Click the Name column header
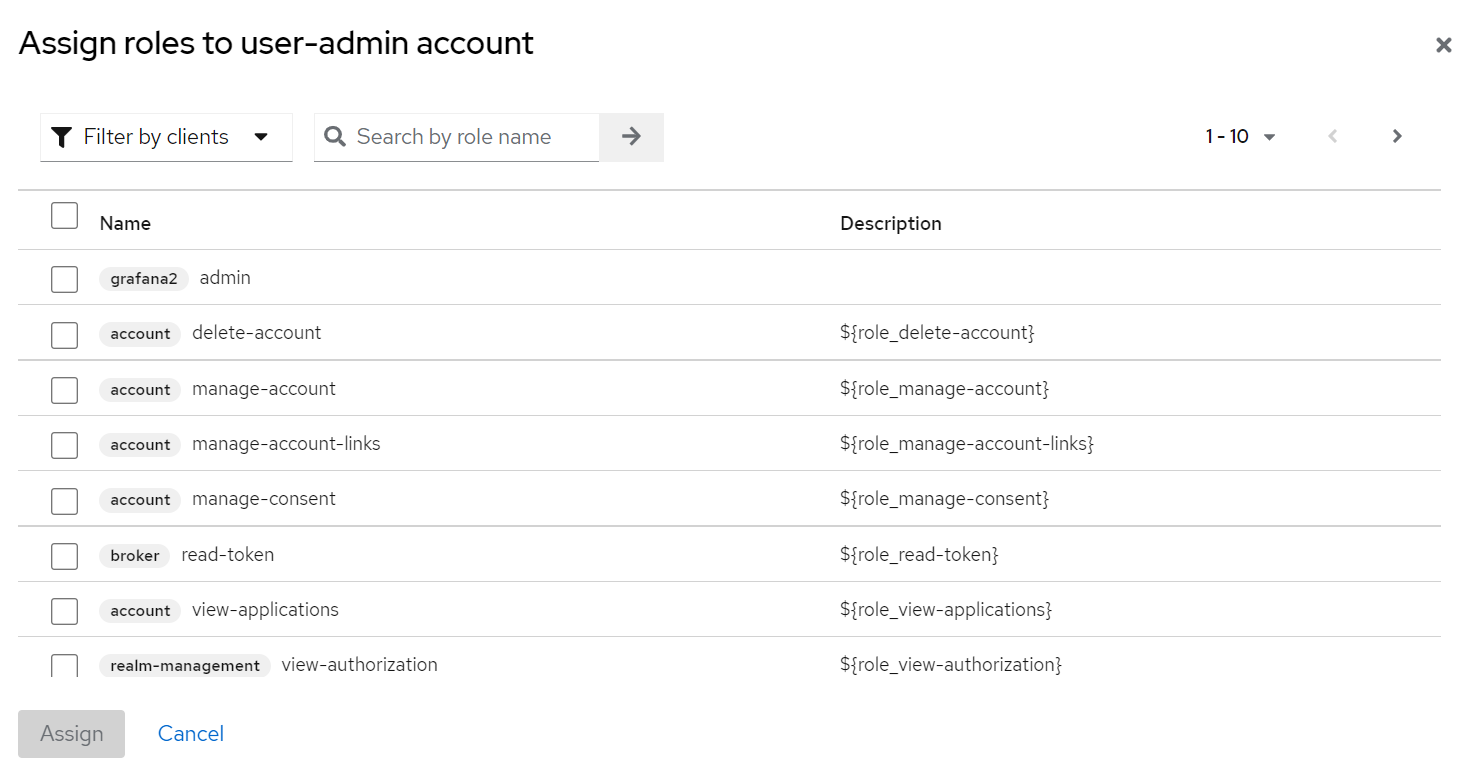The image size is (1473, 771). point(125,224)
